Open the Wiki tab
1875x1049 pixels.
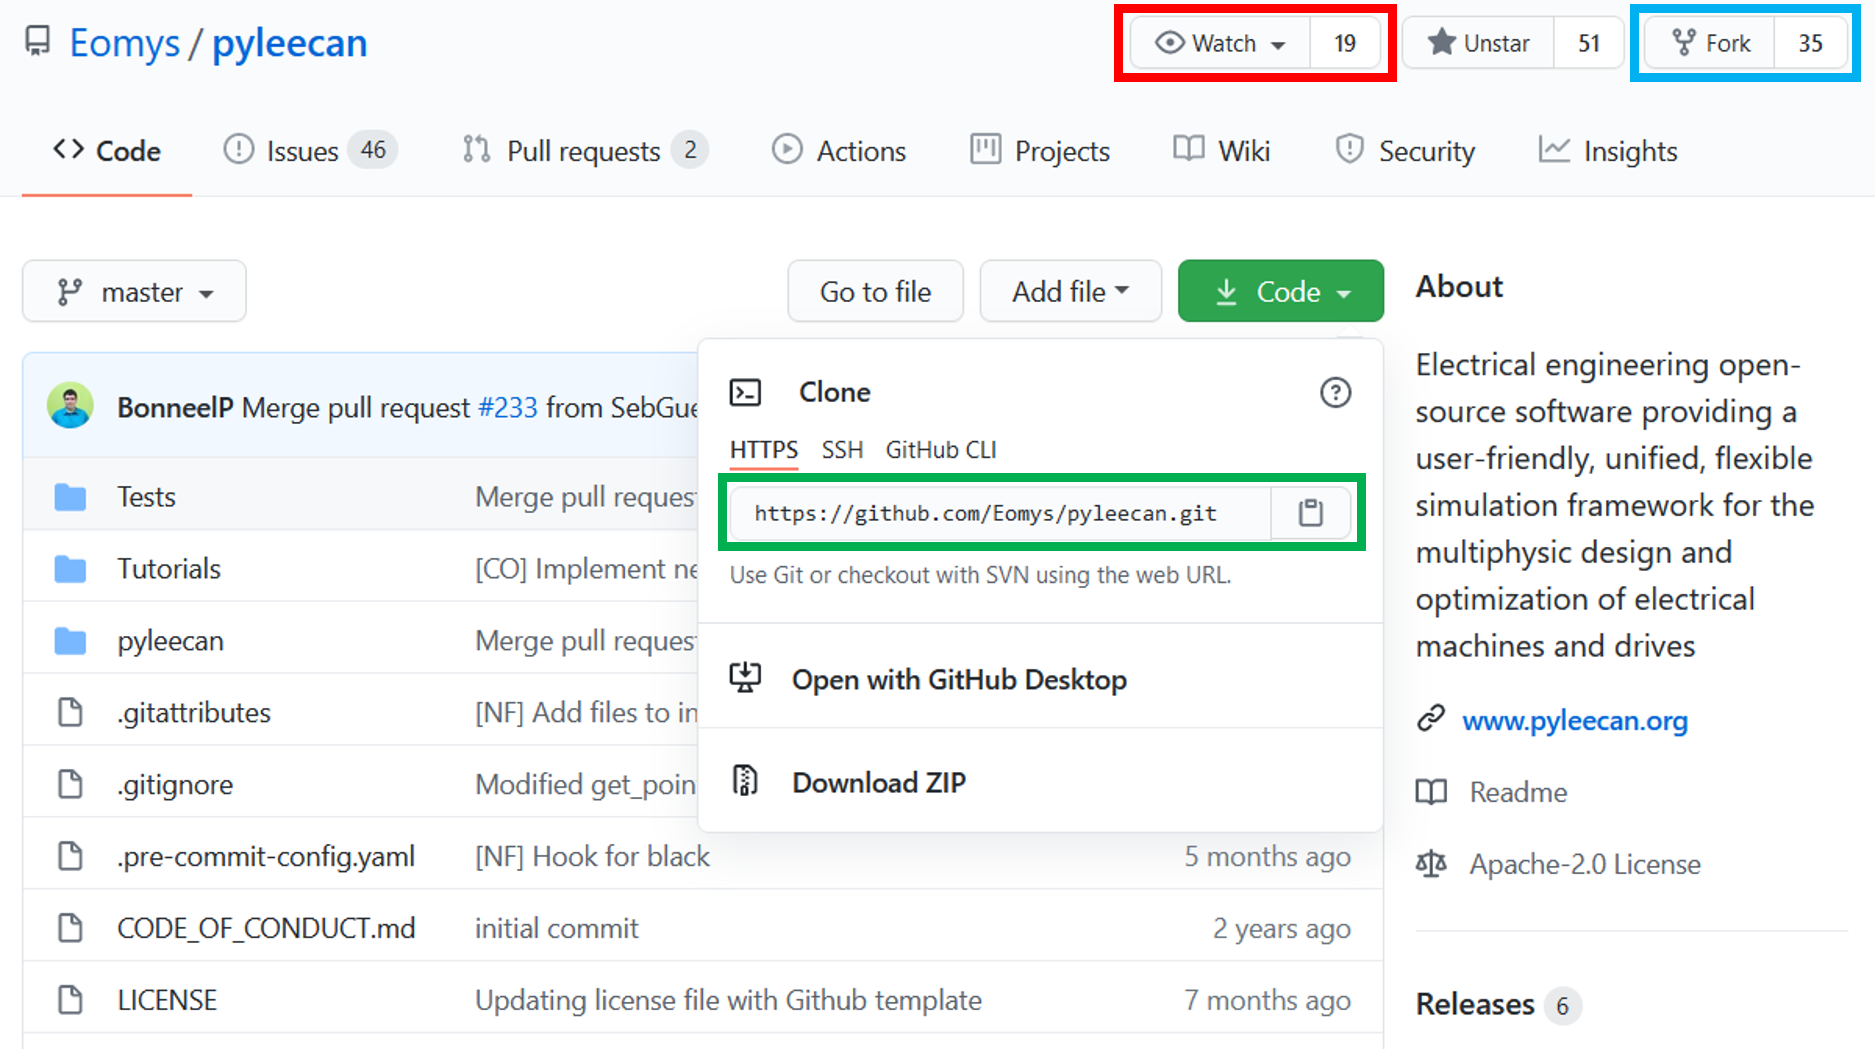coord(1221,151)
